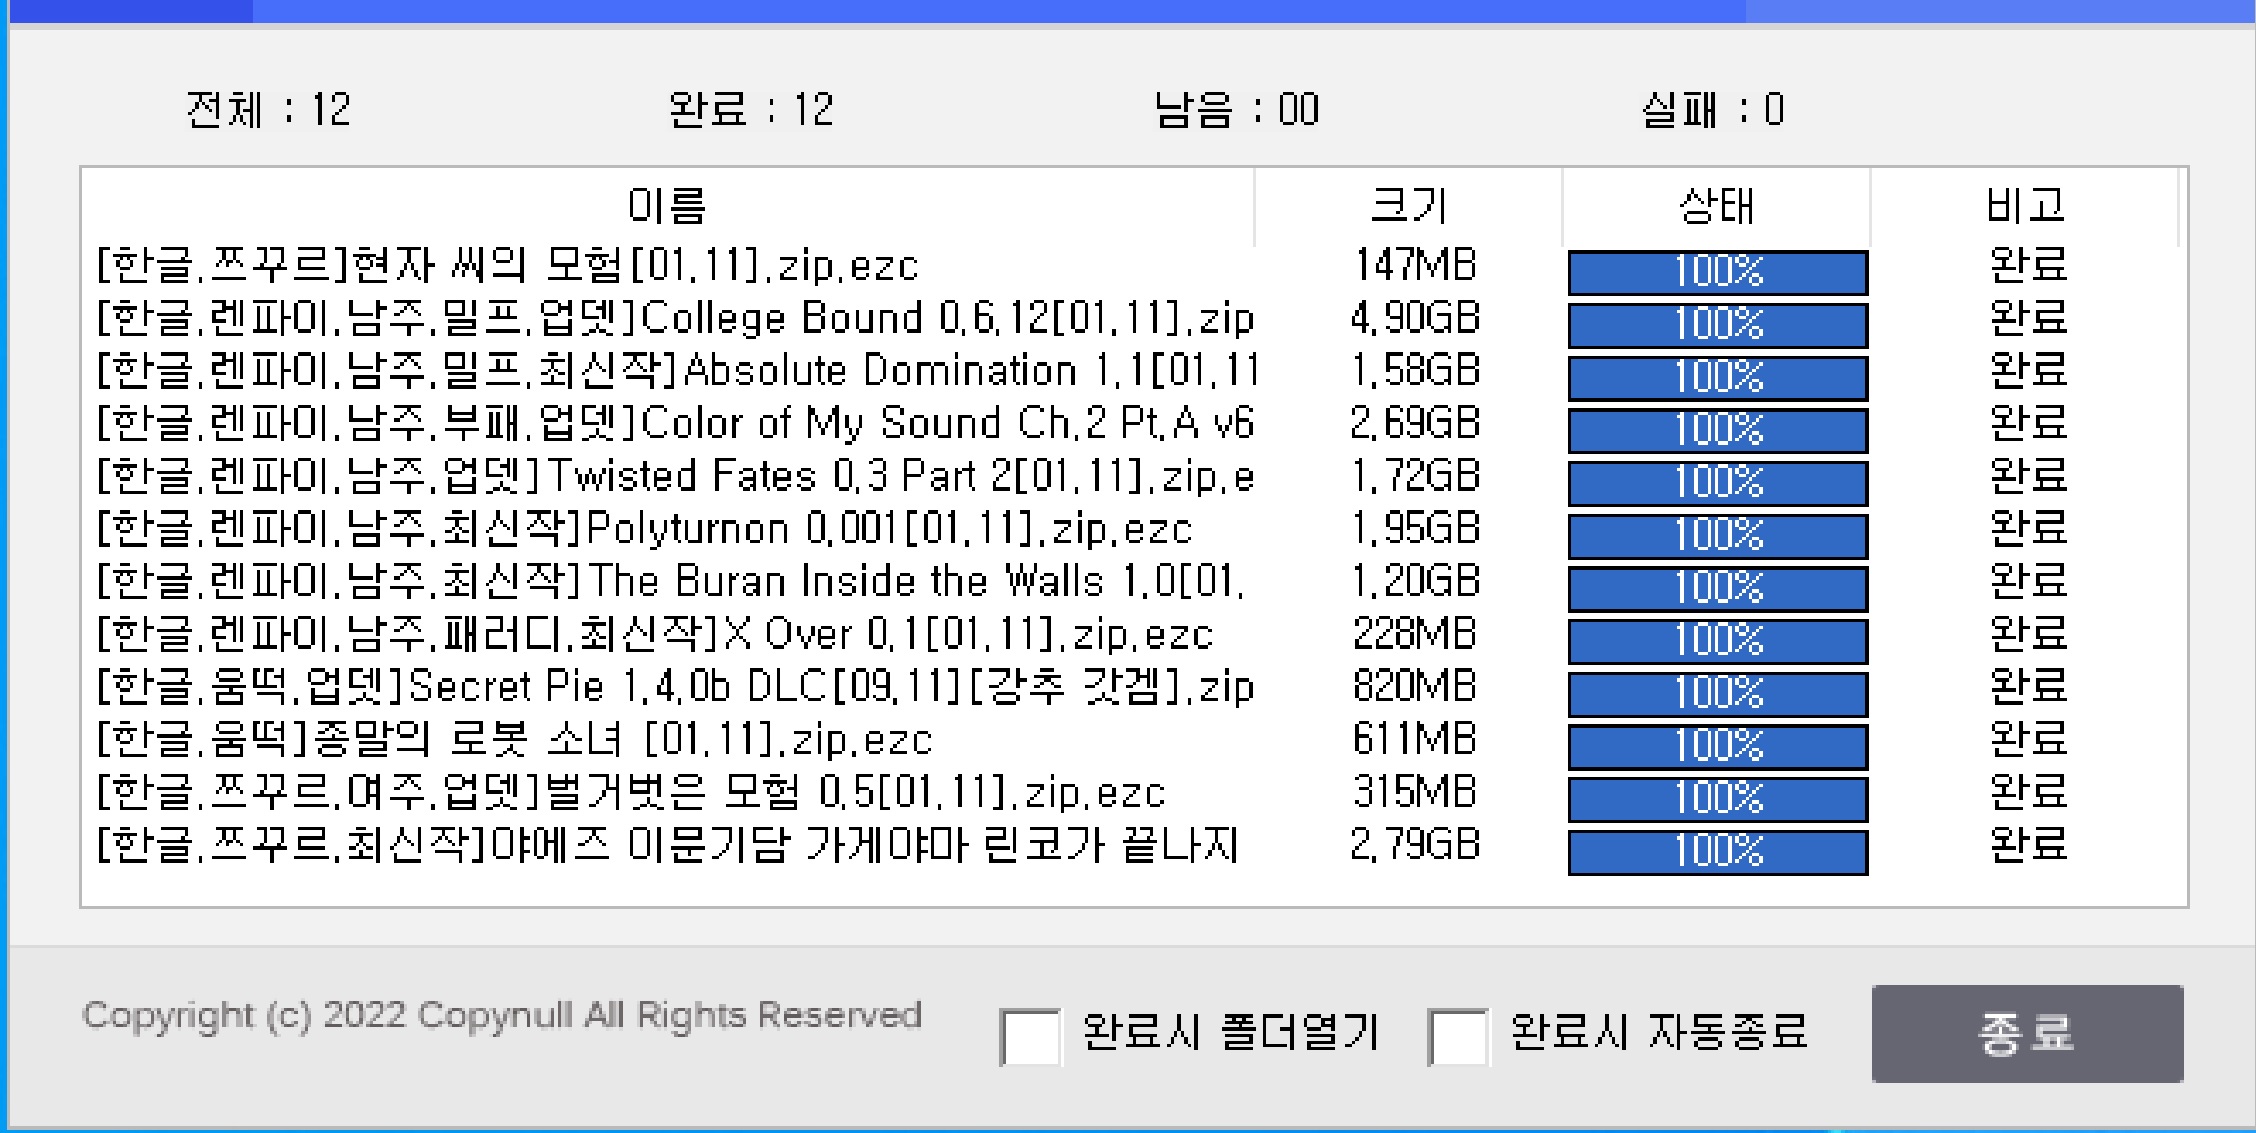Sort list by 이름 column header
Screen dimensions: 2256x1133
pos(667,206)
